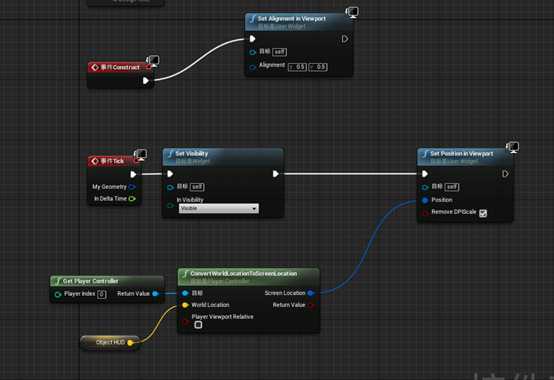The width and height of the screenshot is (554, 380).
Task: Click My Geometry output pin
Action: pos(132,187)
